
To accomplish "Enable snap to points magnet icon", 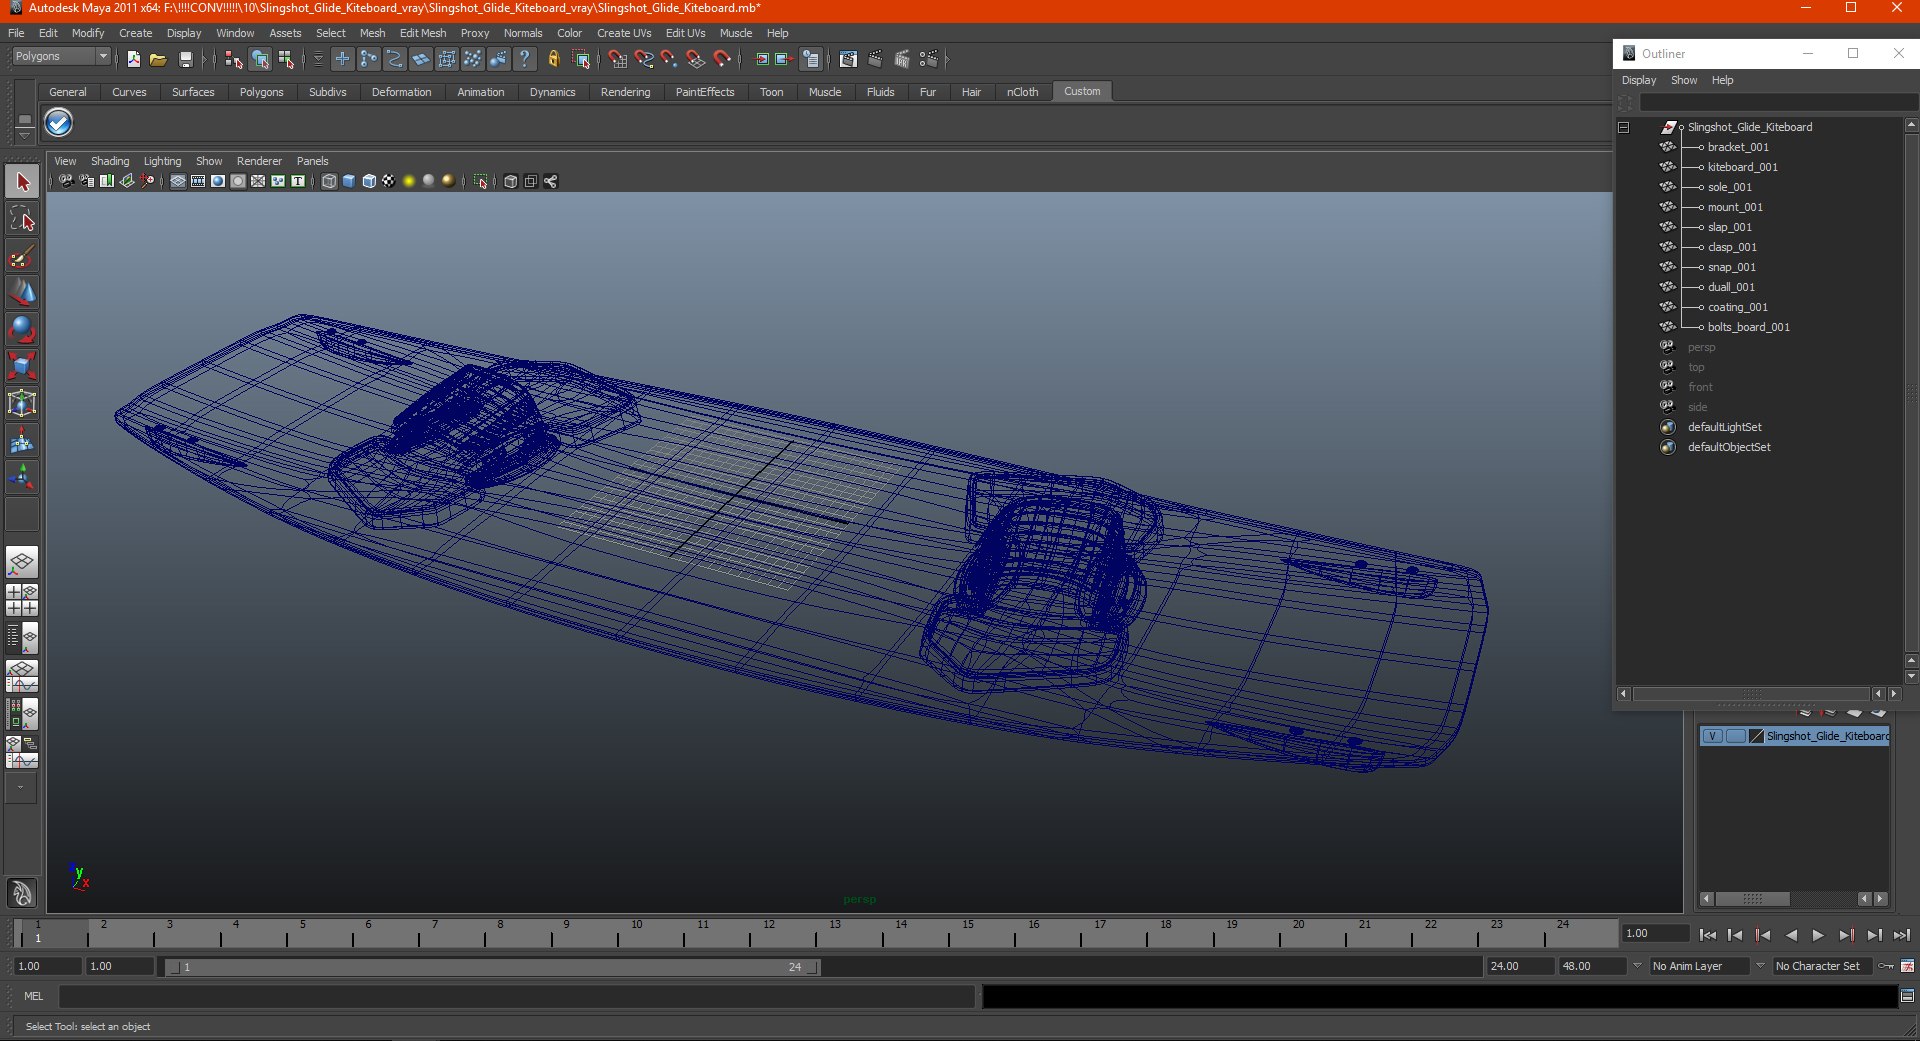I will 669,60.
